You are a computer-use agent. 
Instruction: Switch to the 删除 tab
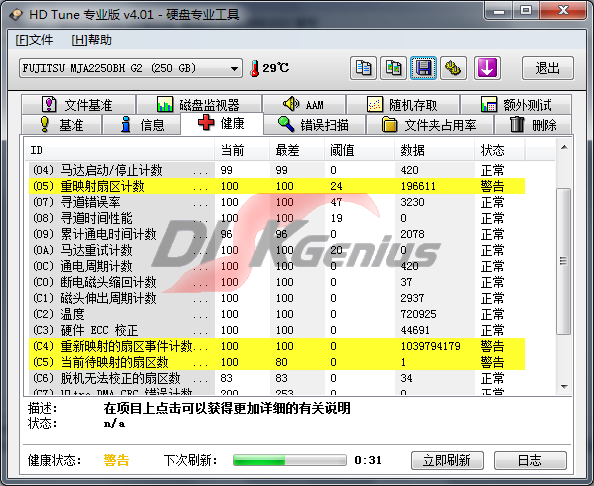533,124
